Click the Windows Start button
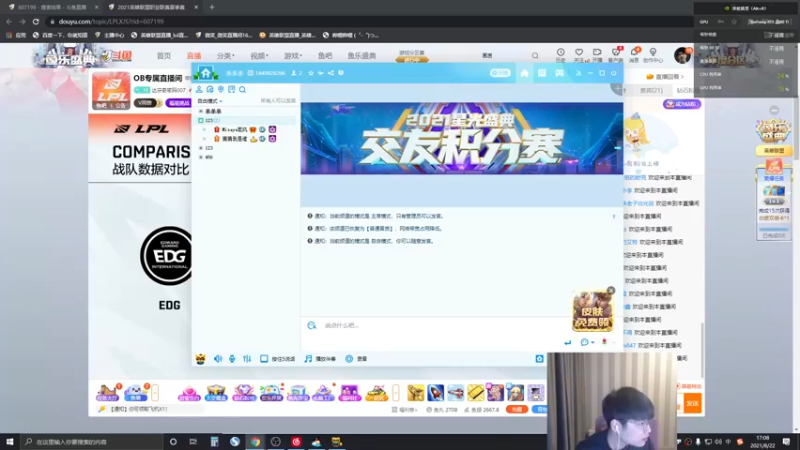 [x=10, y=441]
